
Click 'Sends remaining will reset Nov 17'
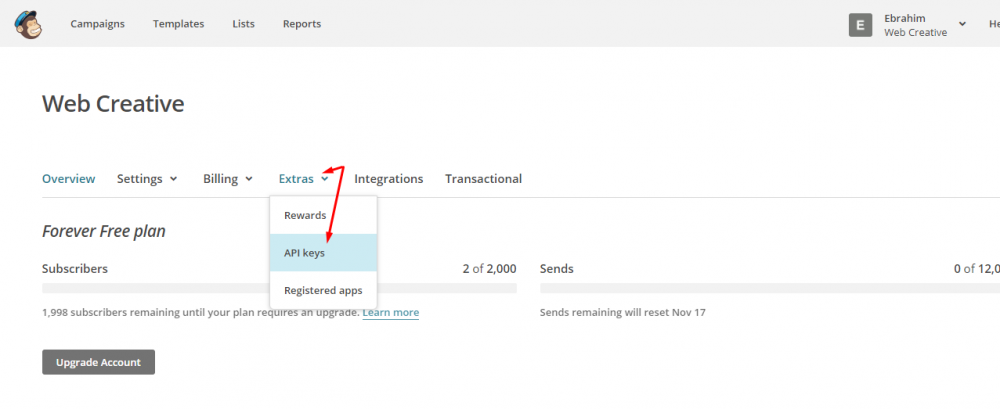point(622,313)
